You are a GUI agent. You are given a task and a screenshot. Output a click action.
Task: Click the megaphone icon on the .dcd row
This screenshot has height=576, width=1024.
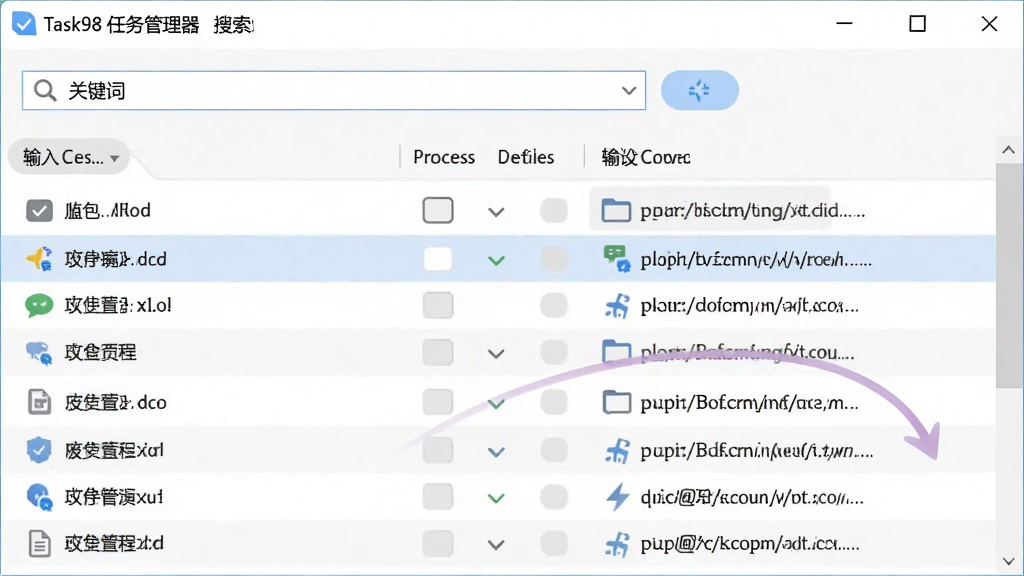pyautogui.click(x=39, y=259)
